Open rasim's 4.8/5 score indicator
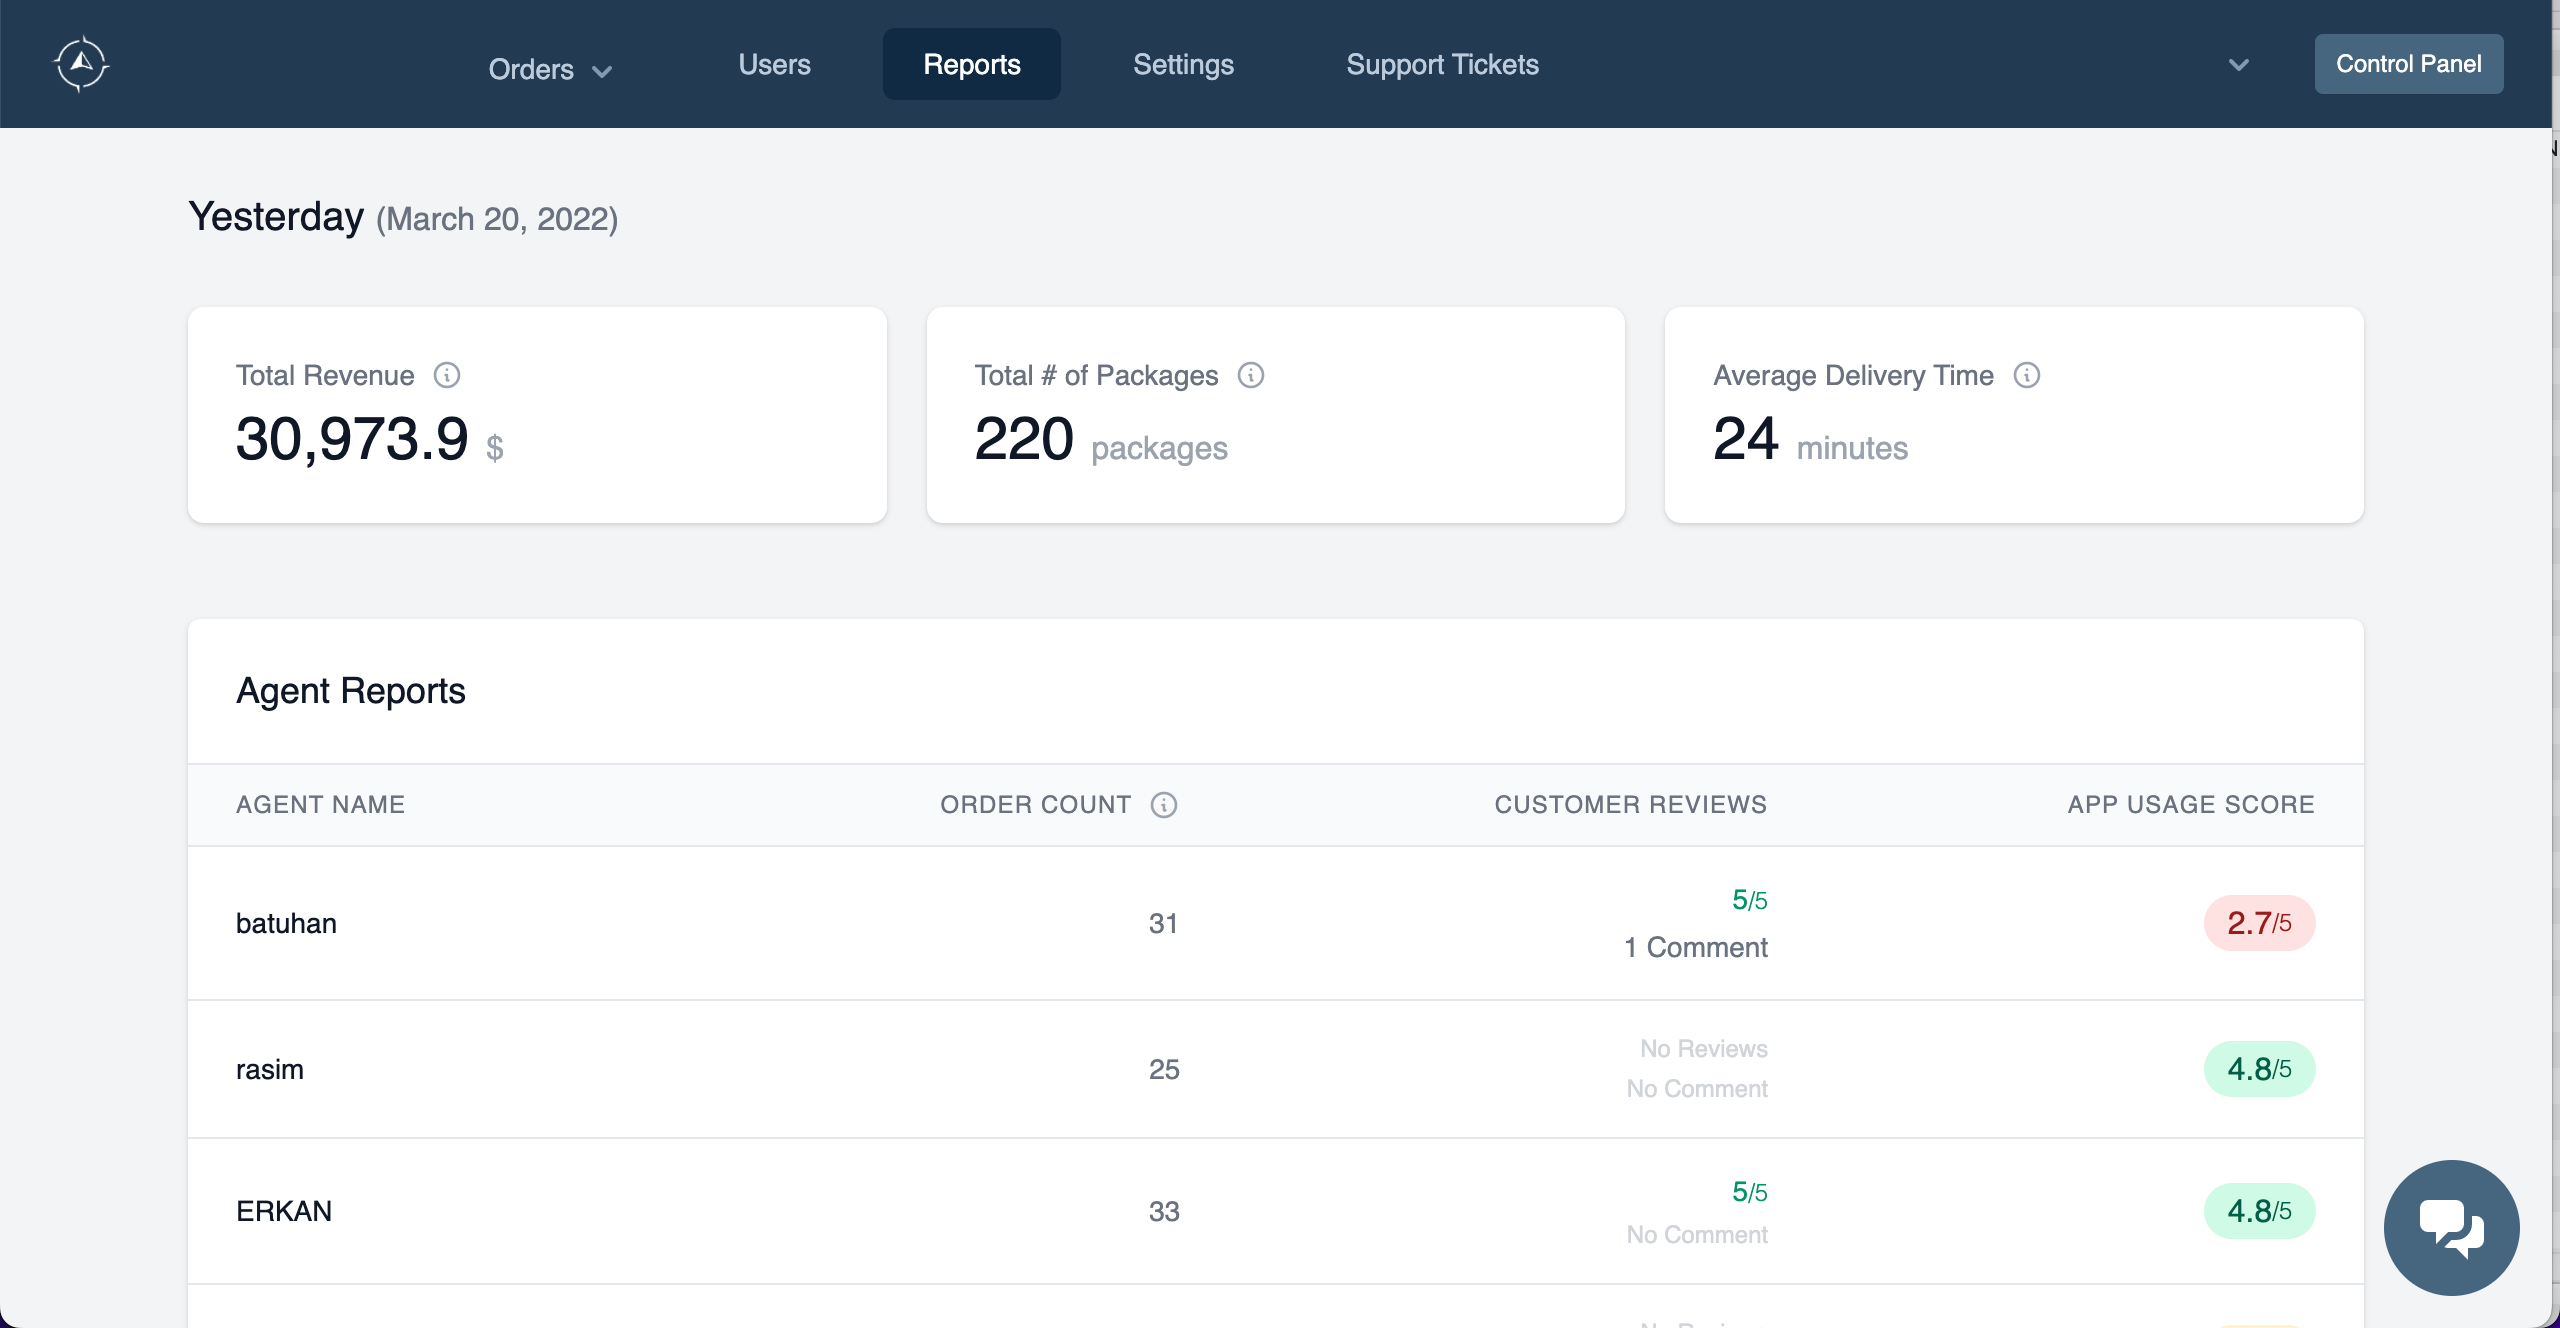Viewport: 2560px width, 1328px height. (x=2258, y=1068)
